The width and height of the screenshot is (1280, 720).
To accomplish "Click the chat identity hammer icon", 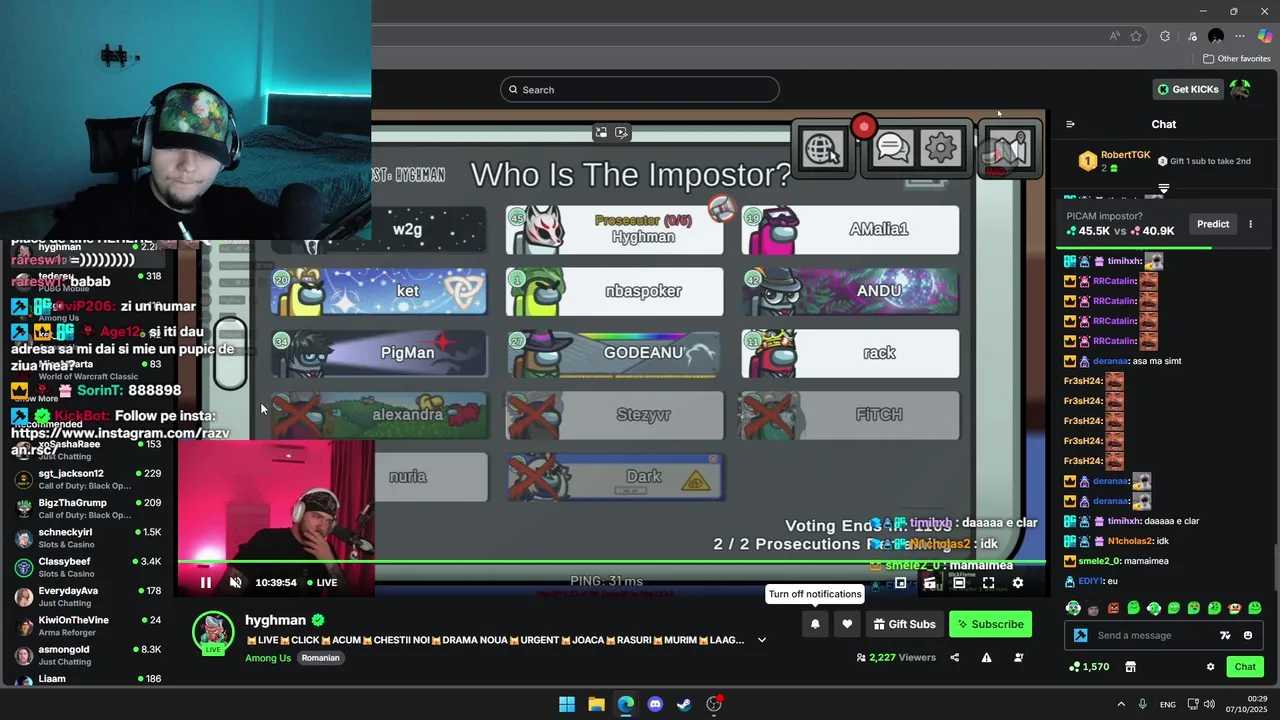I will click(1080, 635).
